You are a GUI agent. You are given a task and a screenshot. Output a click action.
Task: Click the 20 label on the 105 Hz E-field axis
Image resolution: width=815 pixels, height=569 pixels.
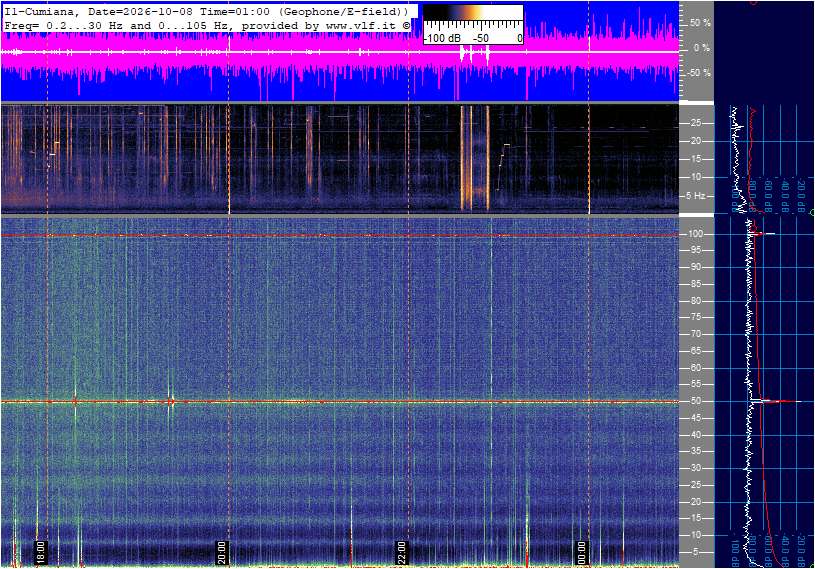coord(695,502)
